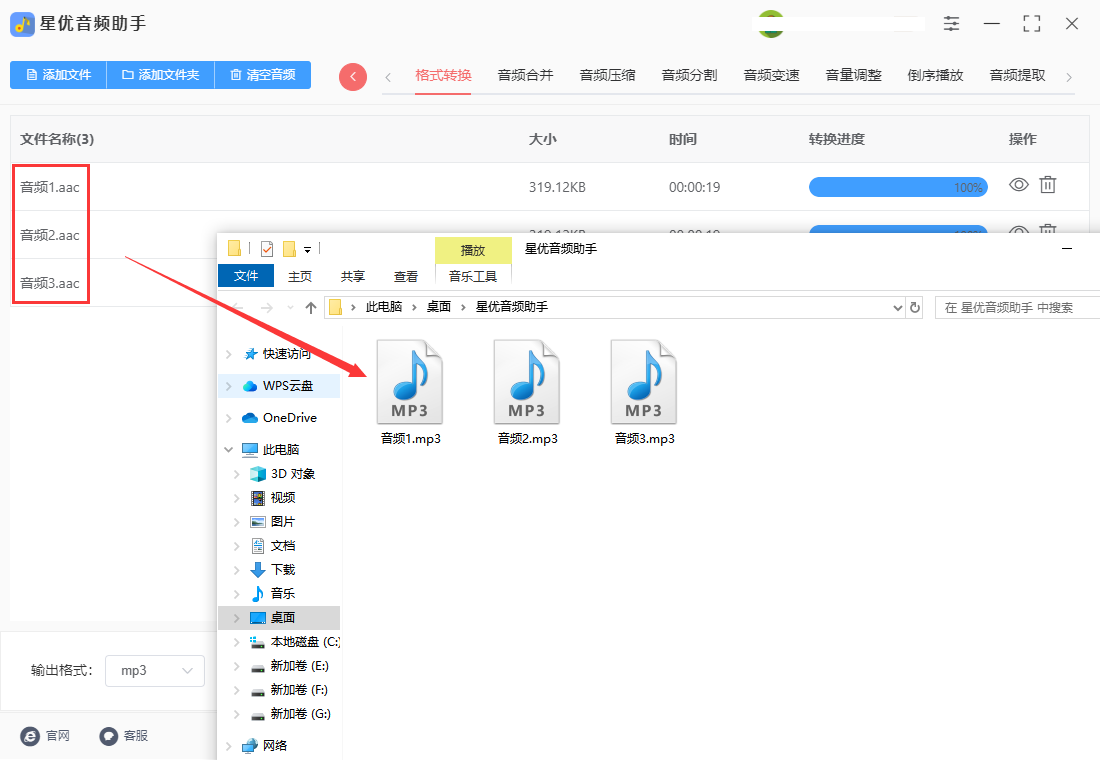
Task: Click 添加文件 button
Action: (58, 75)
